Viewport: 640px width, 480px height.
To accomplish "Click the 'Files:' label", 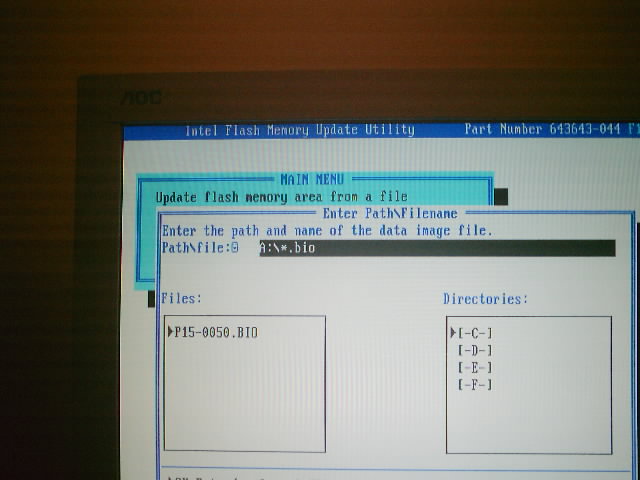I will point(182,298).
